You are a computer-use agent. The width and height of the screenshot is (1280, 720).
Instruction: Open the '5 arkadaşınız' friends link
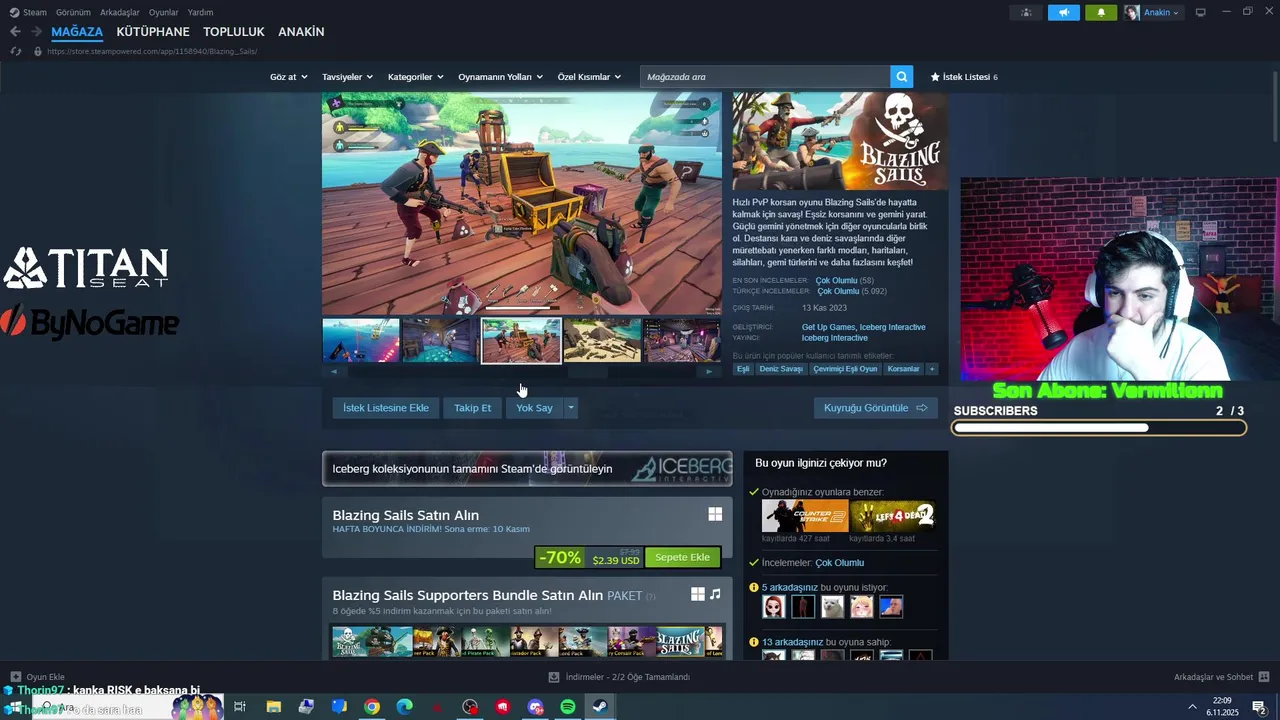coord(790,588)
